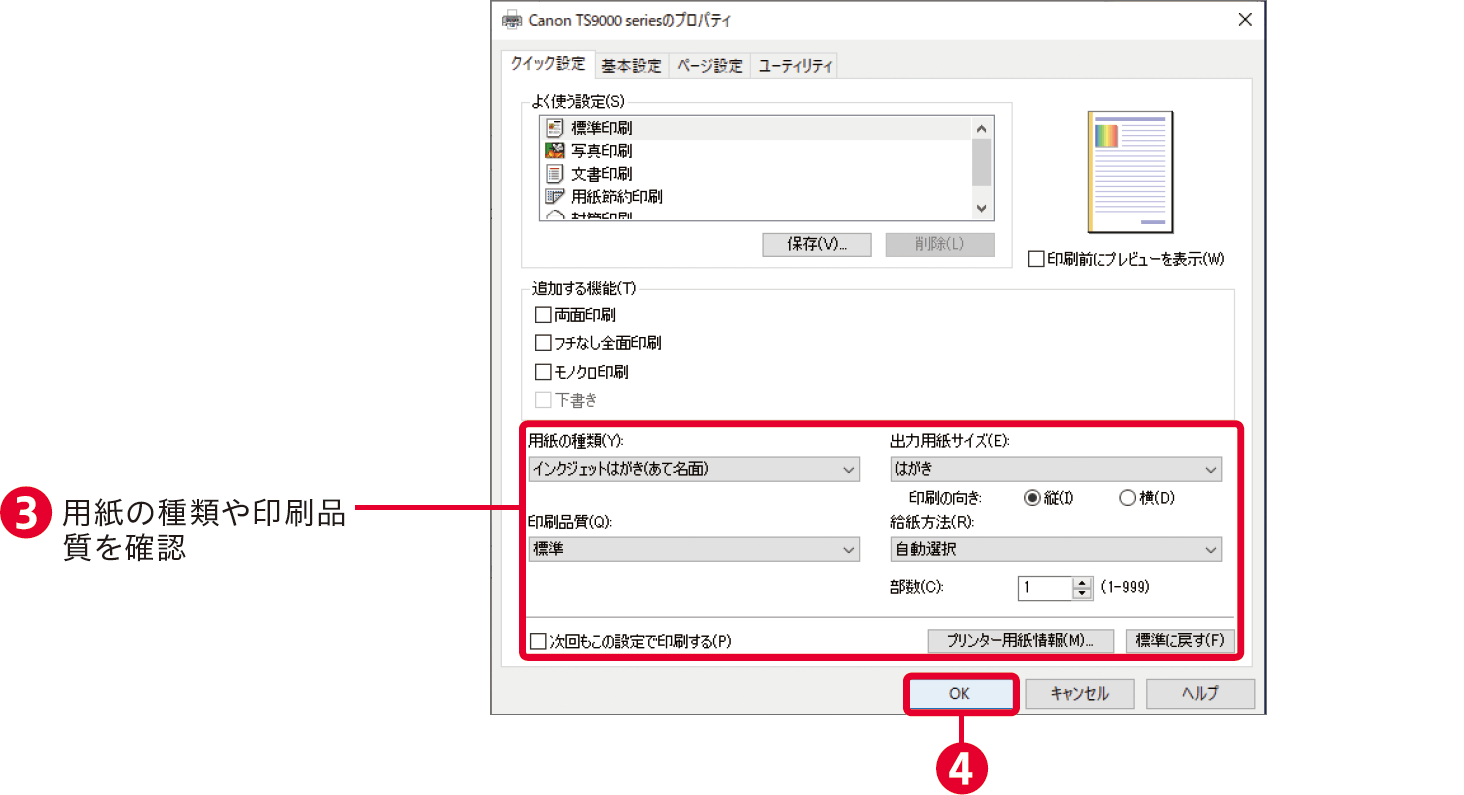Click キャンセル button
Viewport: 1464px width, 795px height.
tap(1079, 693)
